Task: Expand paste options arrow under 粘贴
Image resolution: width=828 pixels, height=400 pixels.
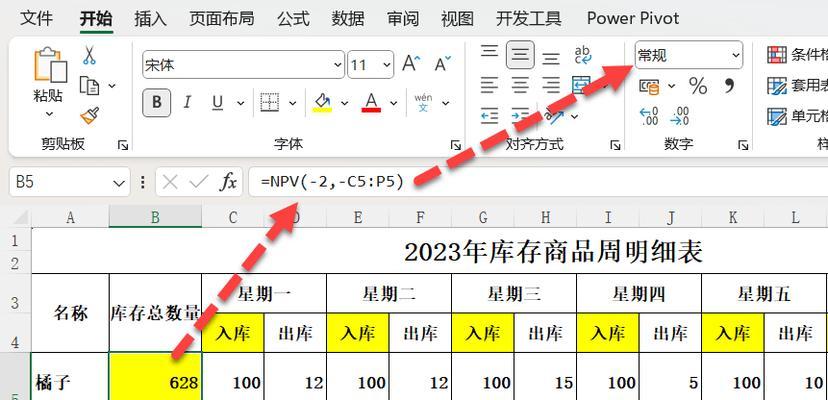Action: (49, 114)
